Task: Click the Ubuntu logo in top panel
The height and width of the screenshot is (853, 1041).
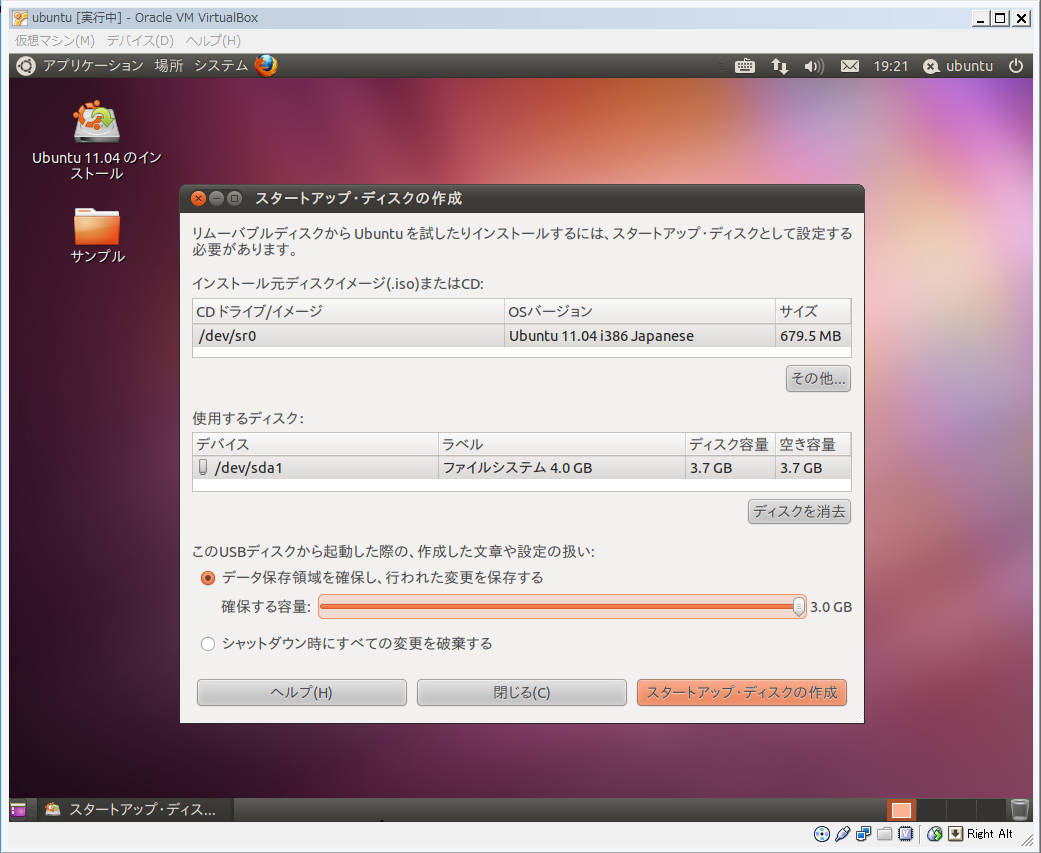Action: click(26, 66)
